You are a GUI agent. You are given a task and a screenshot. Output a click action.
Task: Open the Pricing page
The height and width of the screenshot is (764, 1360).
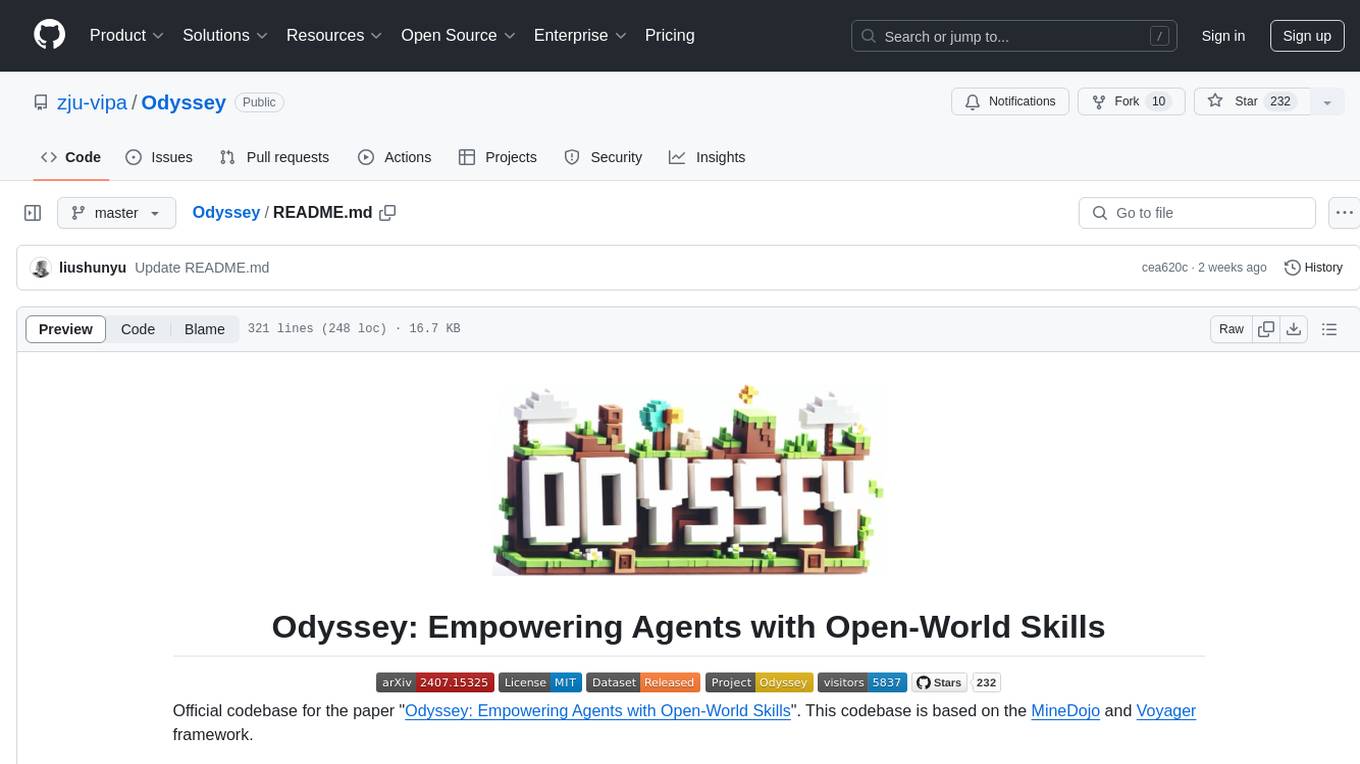[670, 35]
